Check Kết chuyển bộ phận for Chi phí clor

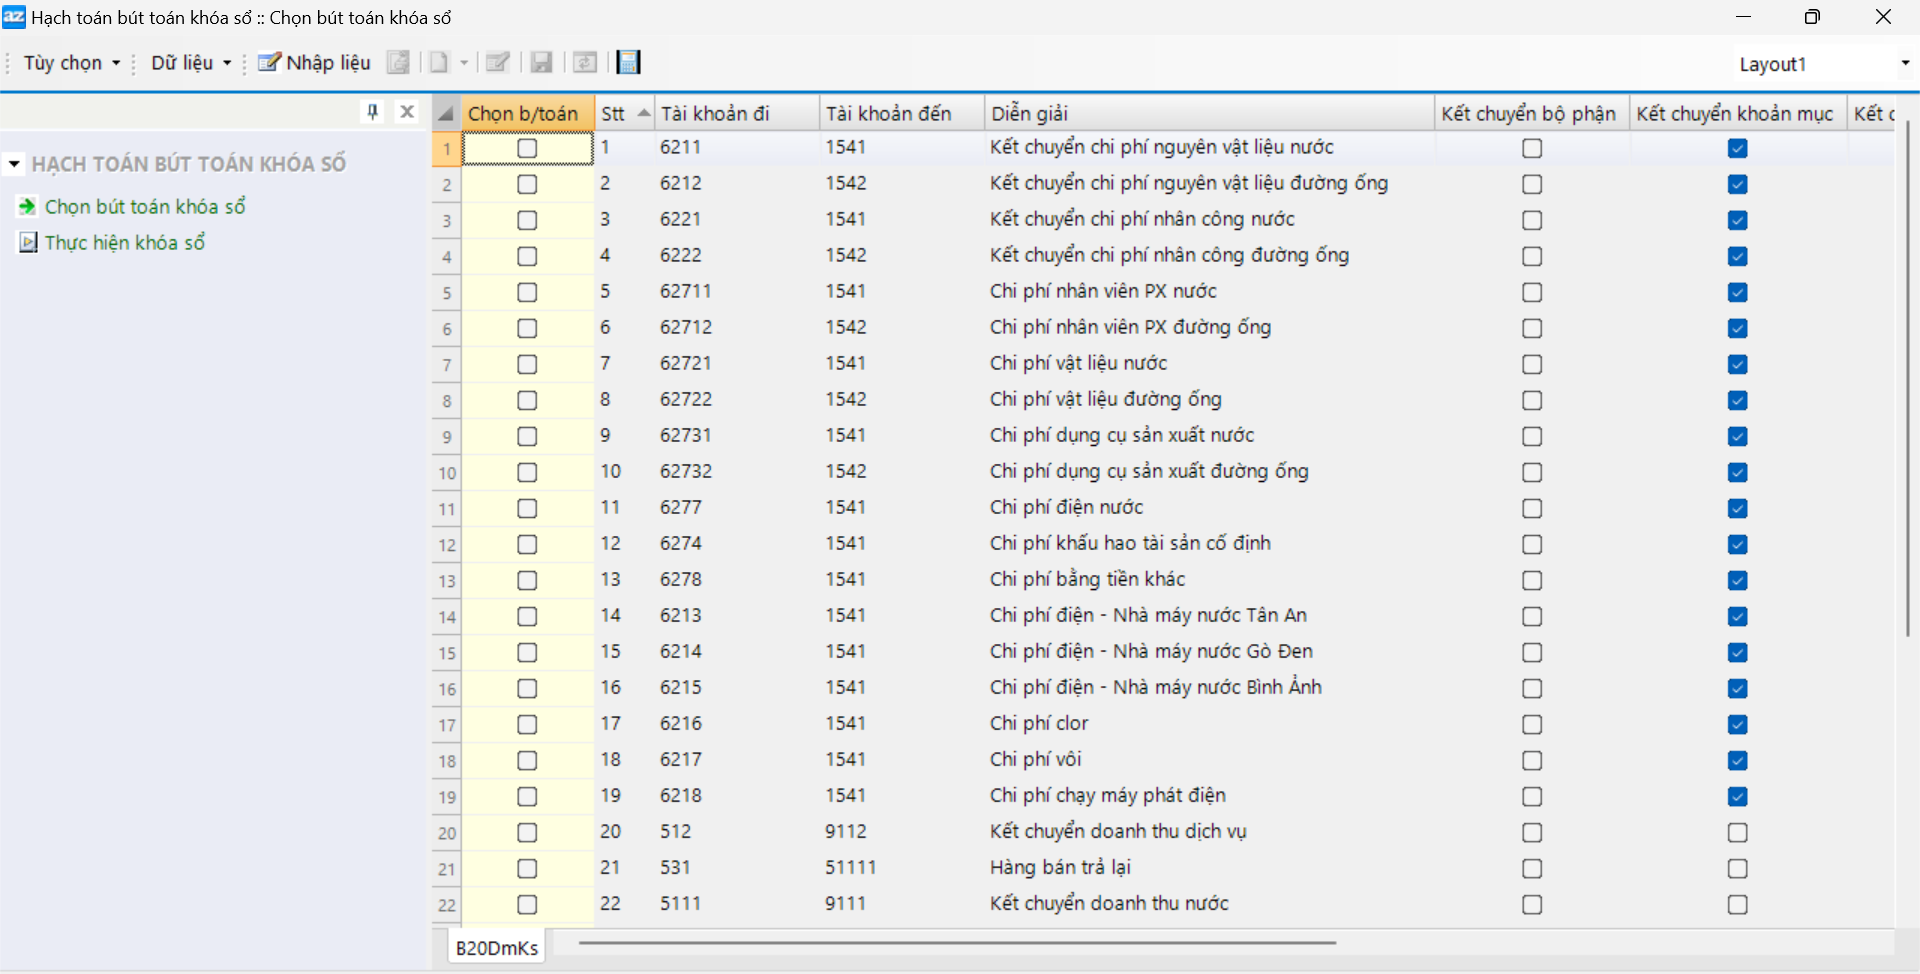pyautogui.click(x=1531, y=724)
